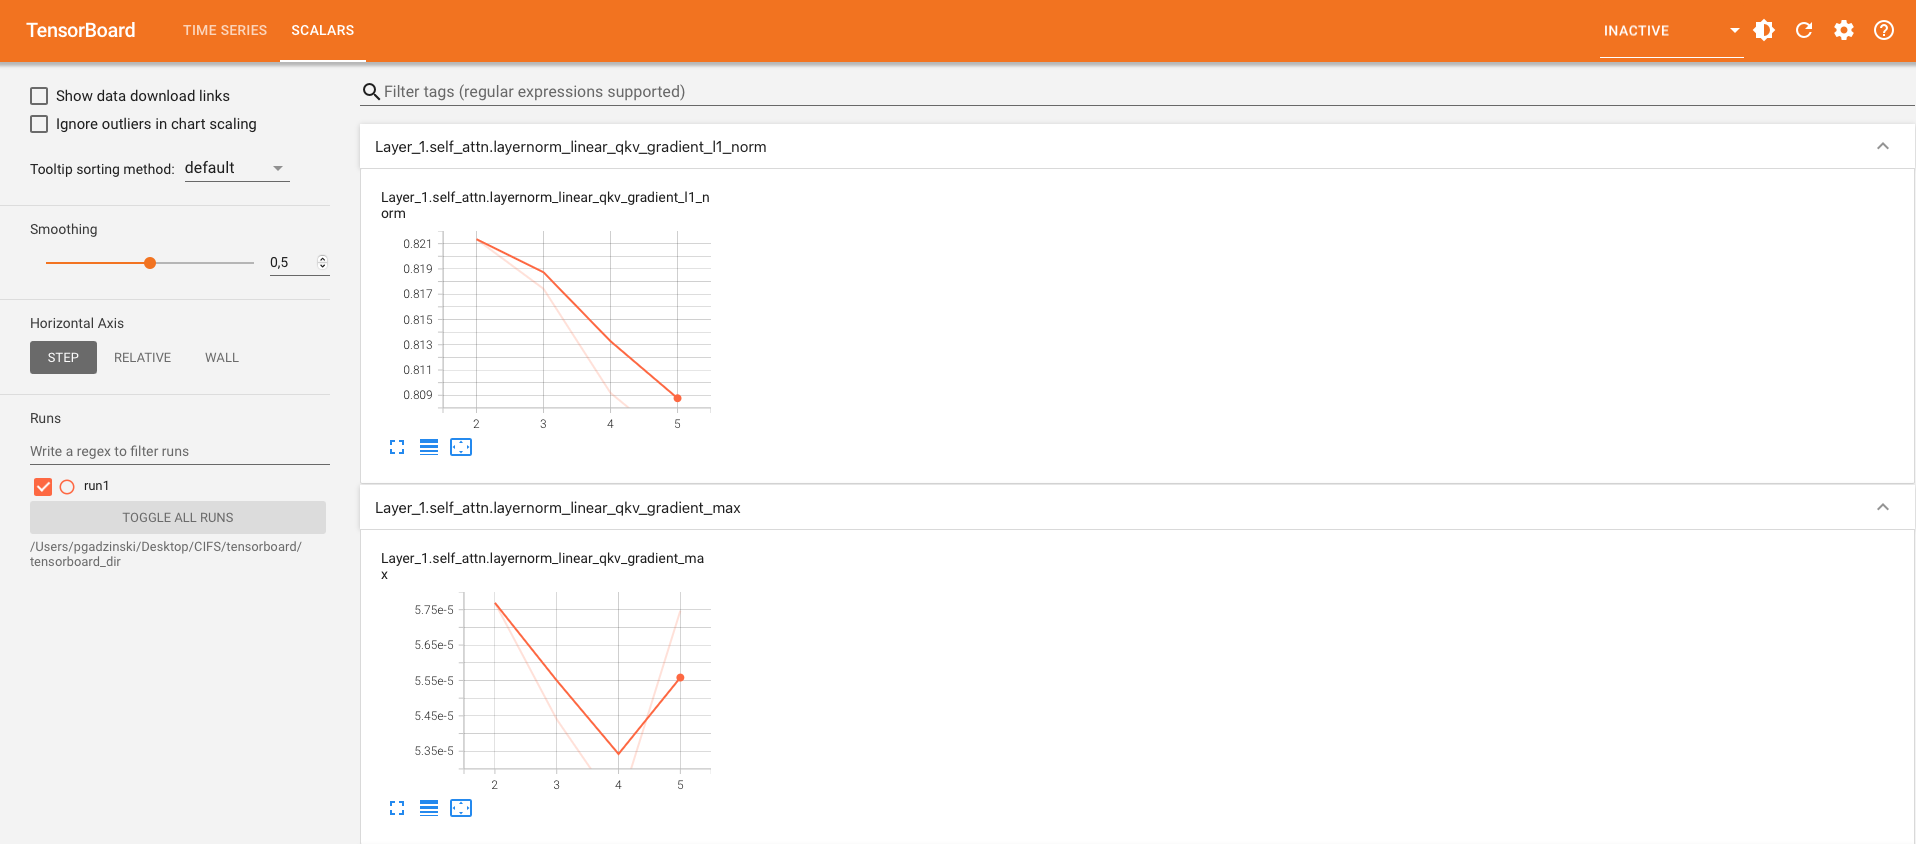The width and height of the screenshot is (1916, 844).
Task: Click the TOGGLE ALL RUNS button
Action: 178,518
